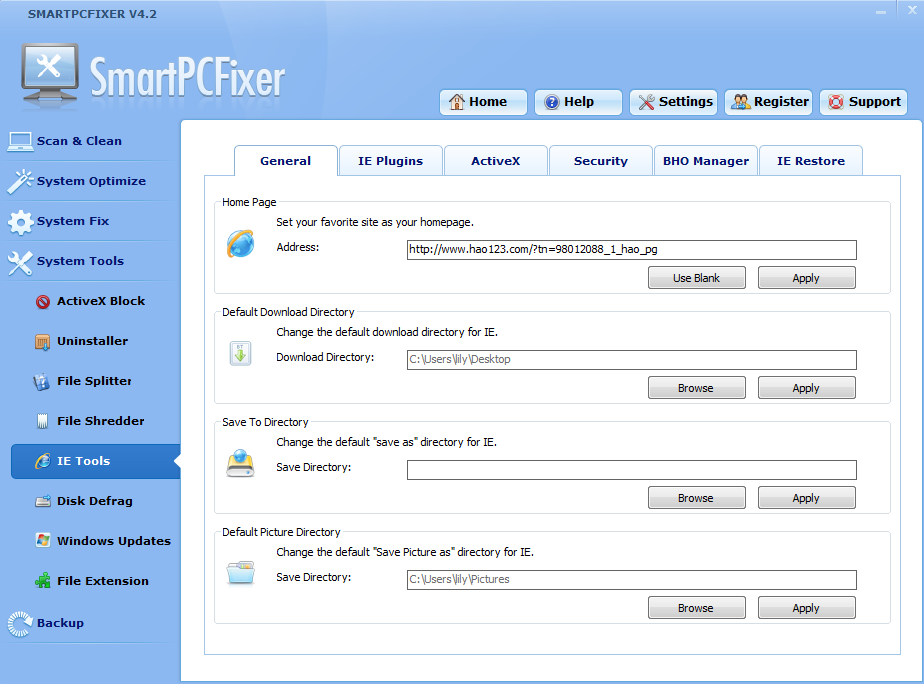
Task: Open the BHO Manager tab
Action: click(x=705, y=161)
